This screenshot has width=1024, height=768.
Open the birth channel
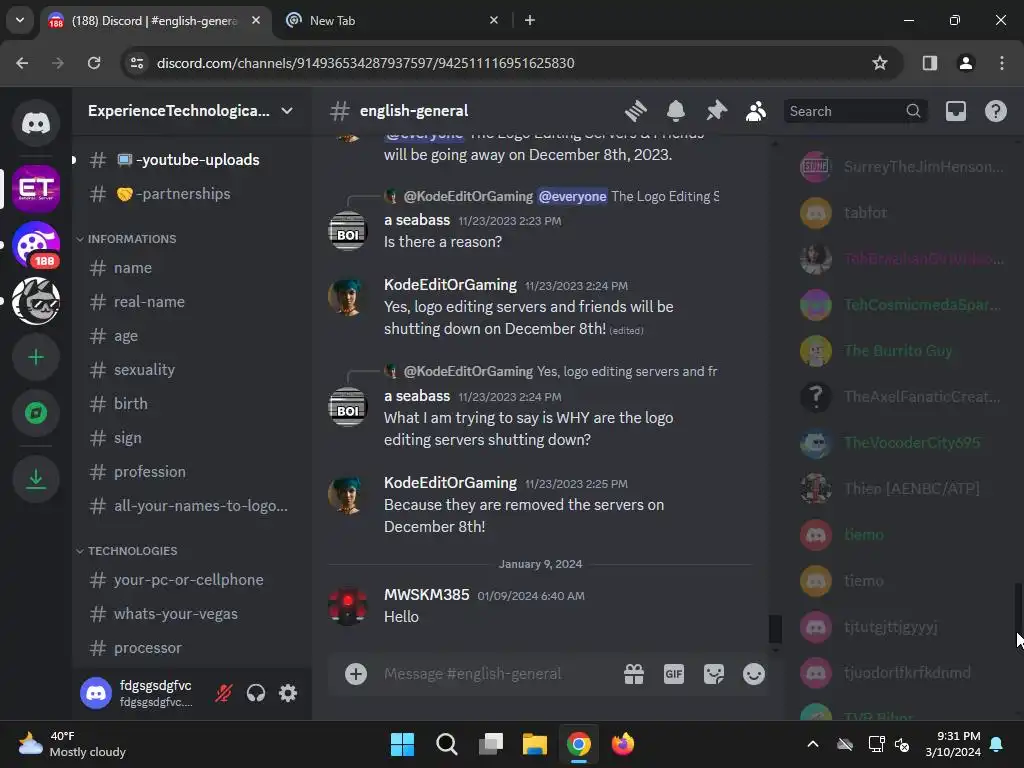pos(191,404)
